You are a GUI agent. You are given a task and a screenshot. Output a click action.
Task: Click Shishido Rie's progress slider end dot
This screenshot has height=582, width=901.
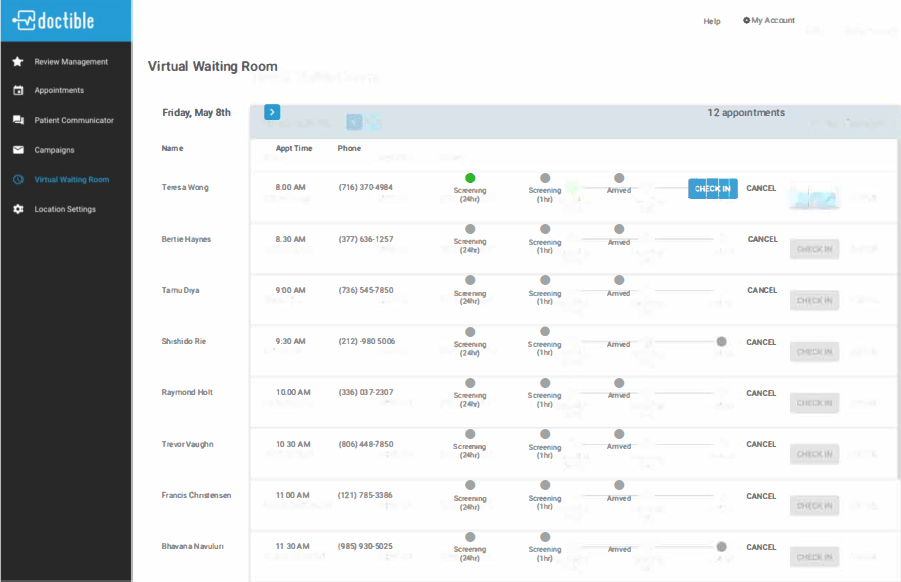721,341
